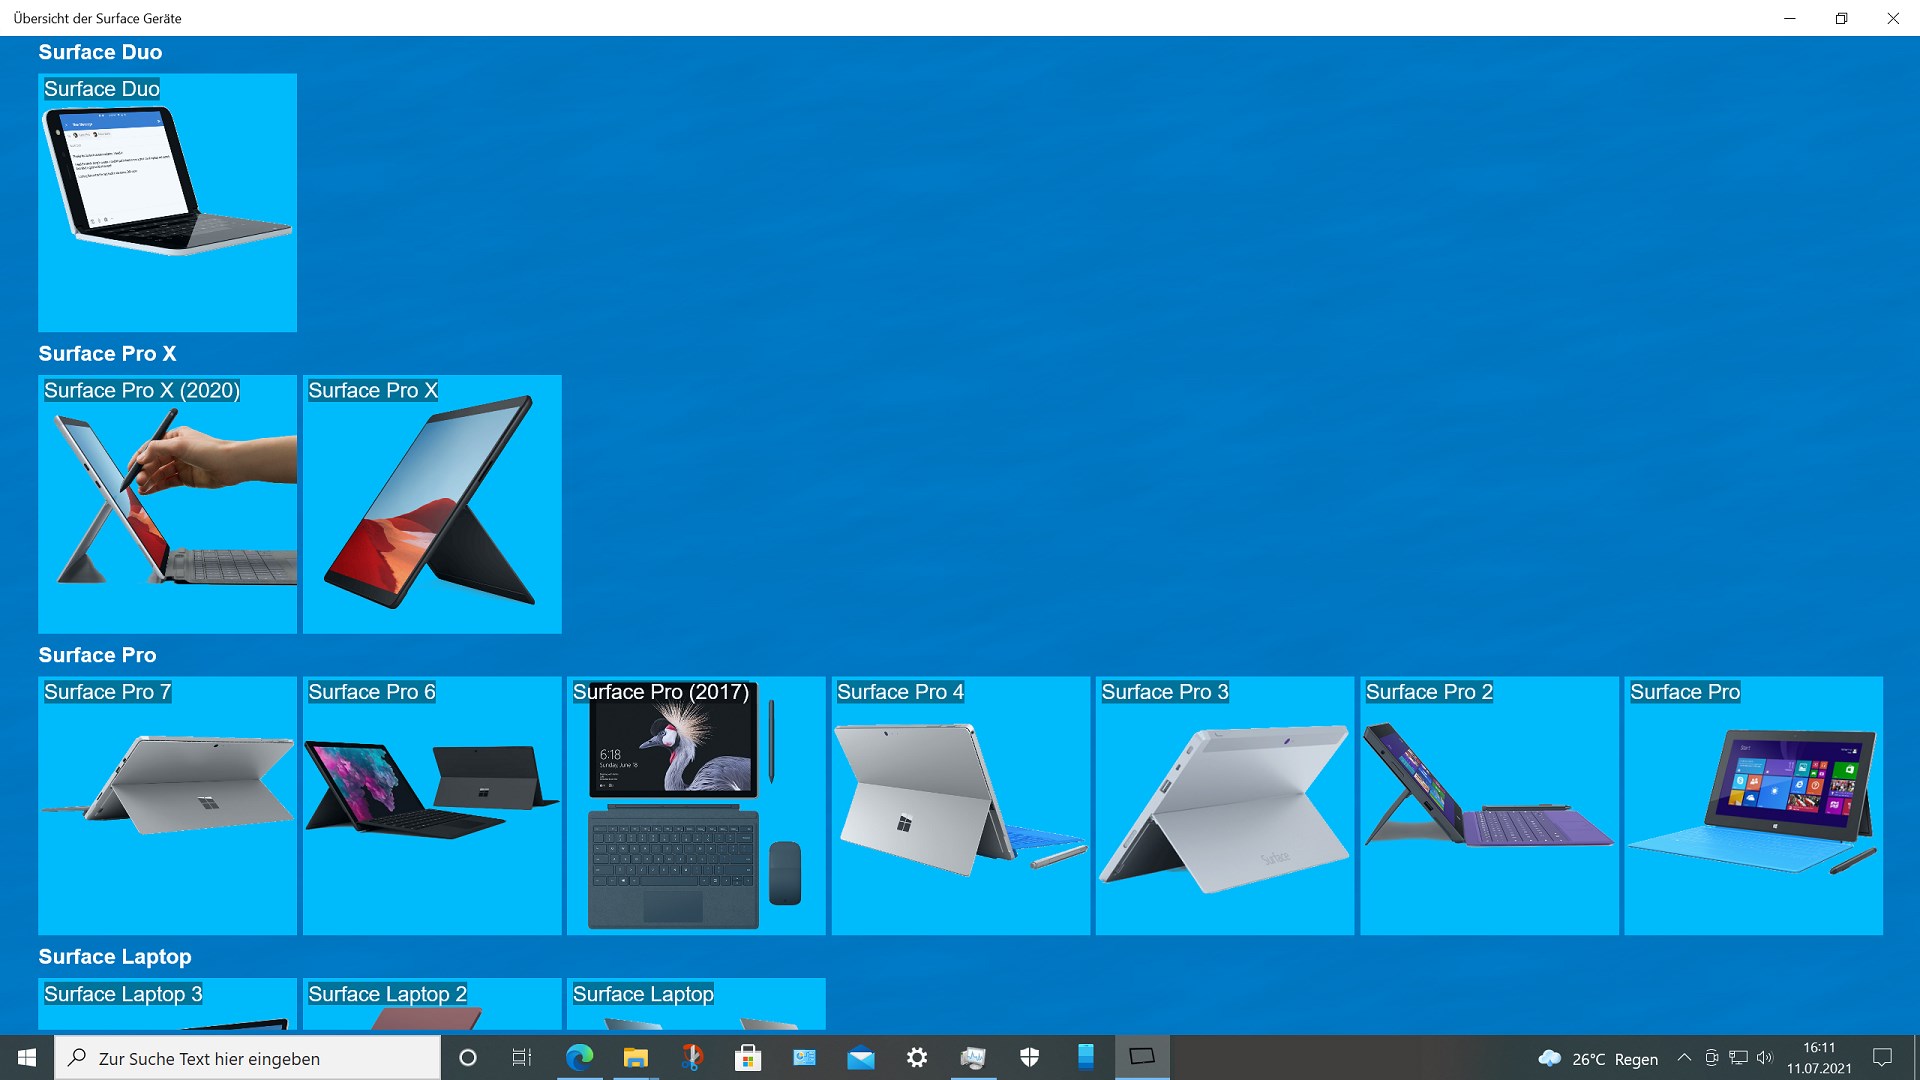Open the Surface Pro 7 tile
The image size is (1920, 1080).
click(x=167, y=806)
